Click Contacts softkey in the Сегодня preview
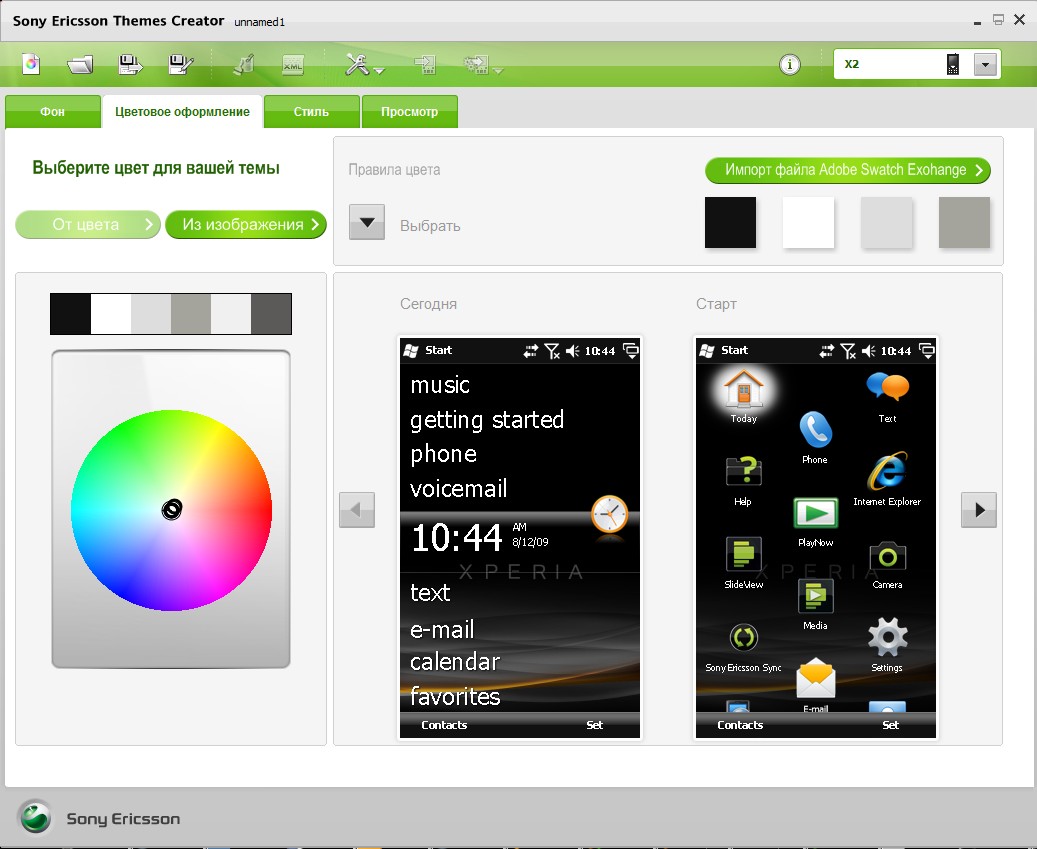 point(444,725)
